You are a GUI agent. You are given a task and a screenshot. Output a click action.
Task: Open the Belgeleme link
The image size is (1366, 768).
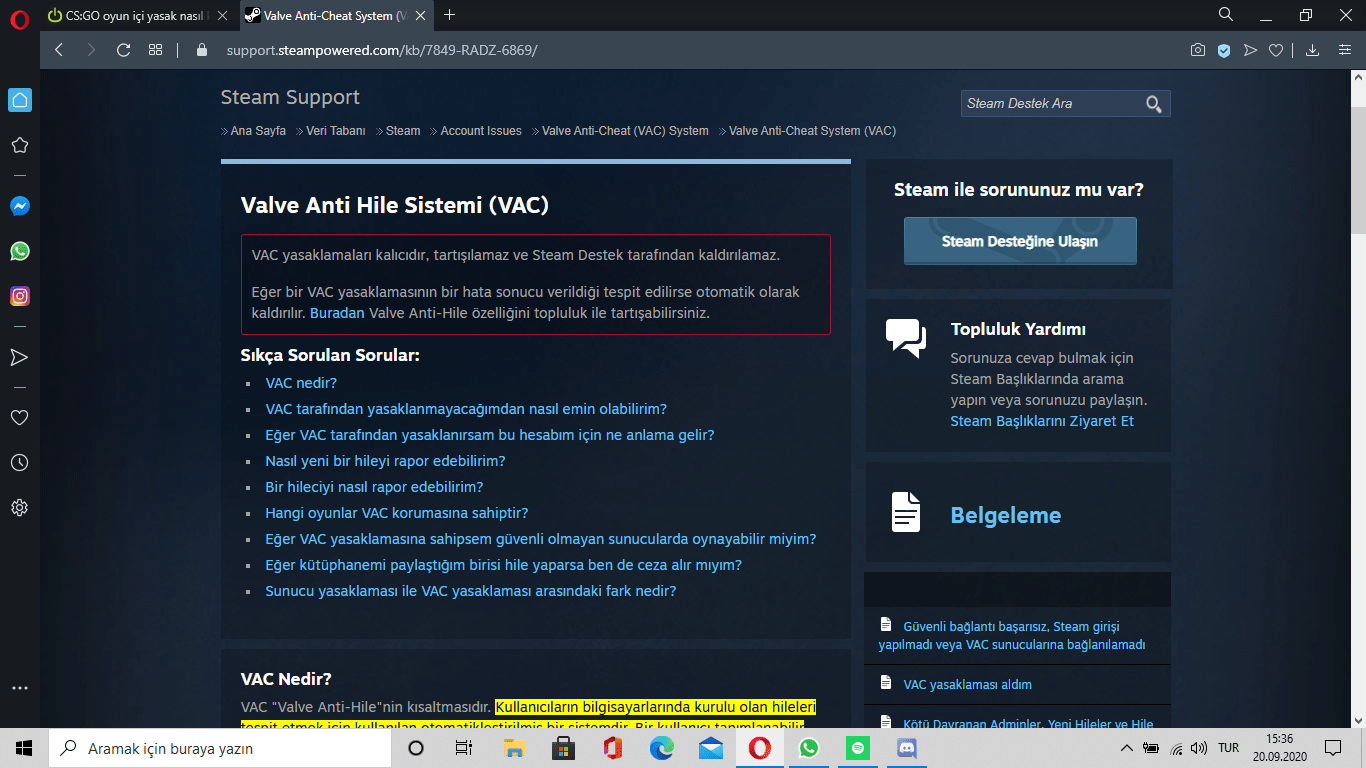coord(1006,515)
